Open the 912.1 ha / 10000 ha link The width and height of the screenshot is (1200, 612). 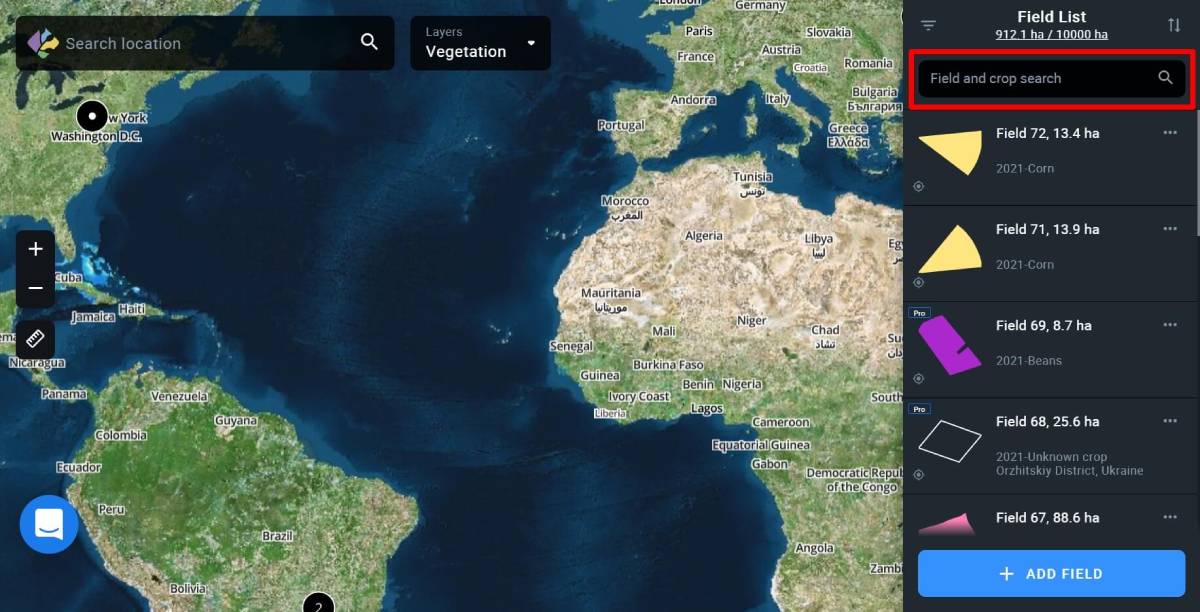pos(1051,34)
